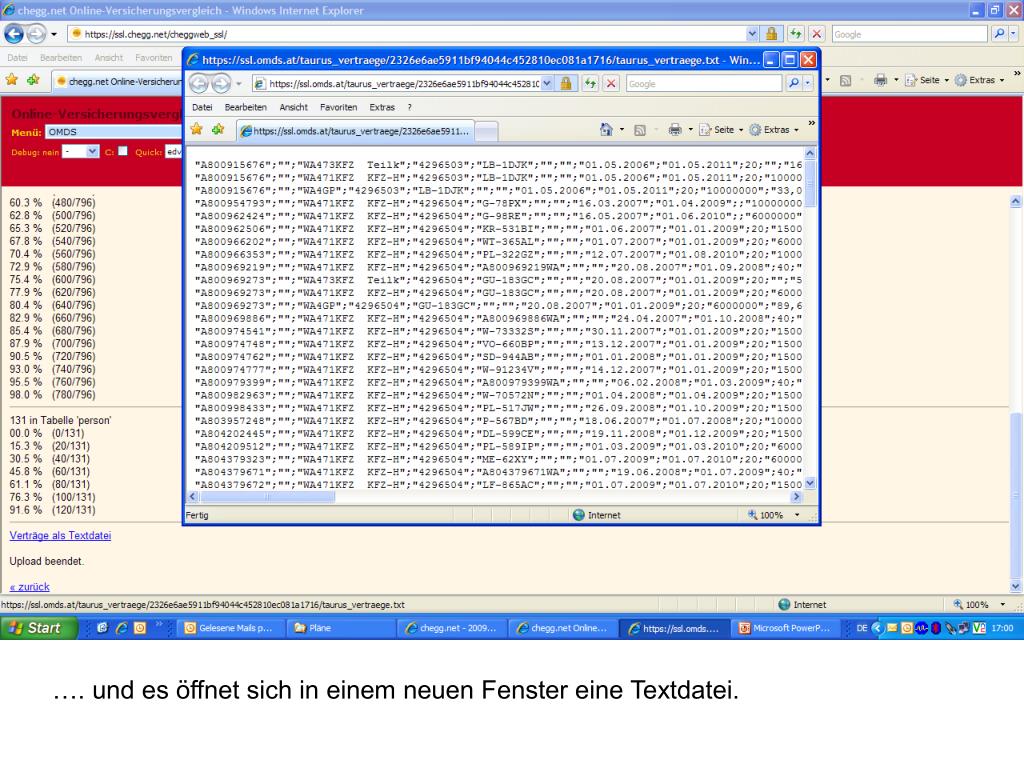Open Print dropdown arrow in popup command bar
Image resolution: width=1024 pixels, height=768 pixels.
tap(690, 130)
